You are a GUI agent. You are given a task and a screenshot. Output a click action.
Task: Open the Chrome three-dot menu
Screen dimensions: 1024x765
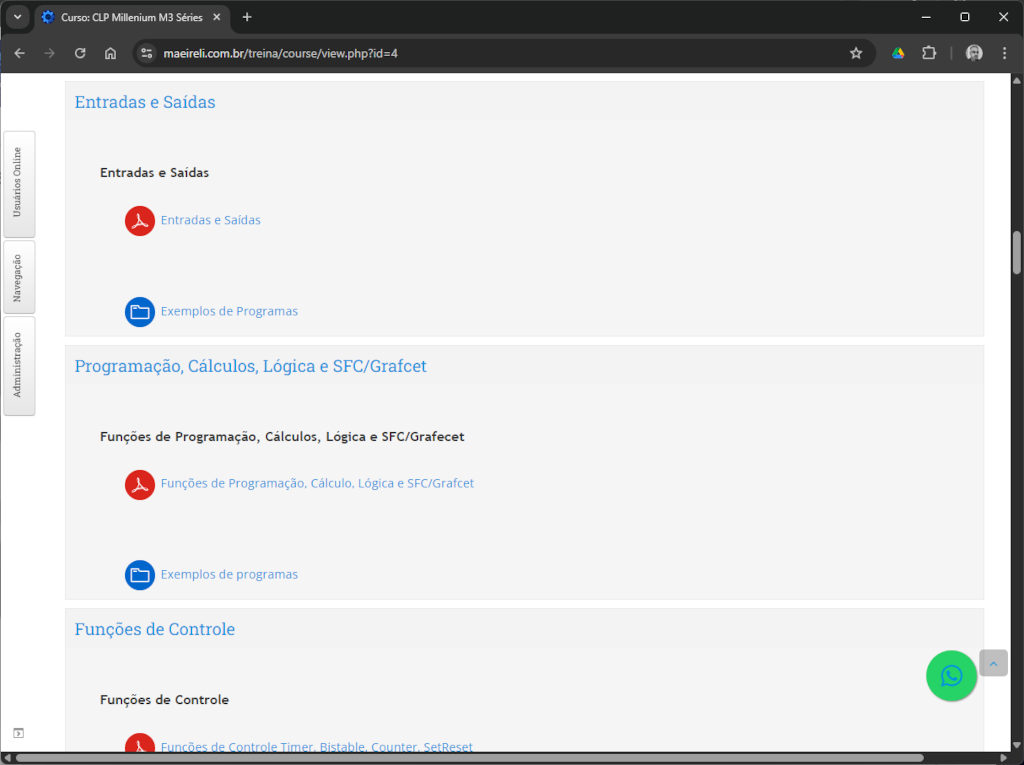[1004, 54]
